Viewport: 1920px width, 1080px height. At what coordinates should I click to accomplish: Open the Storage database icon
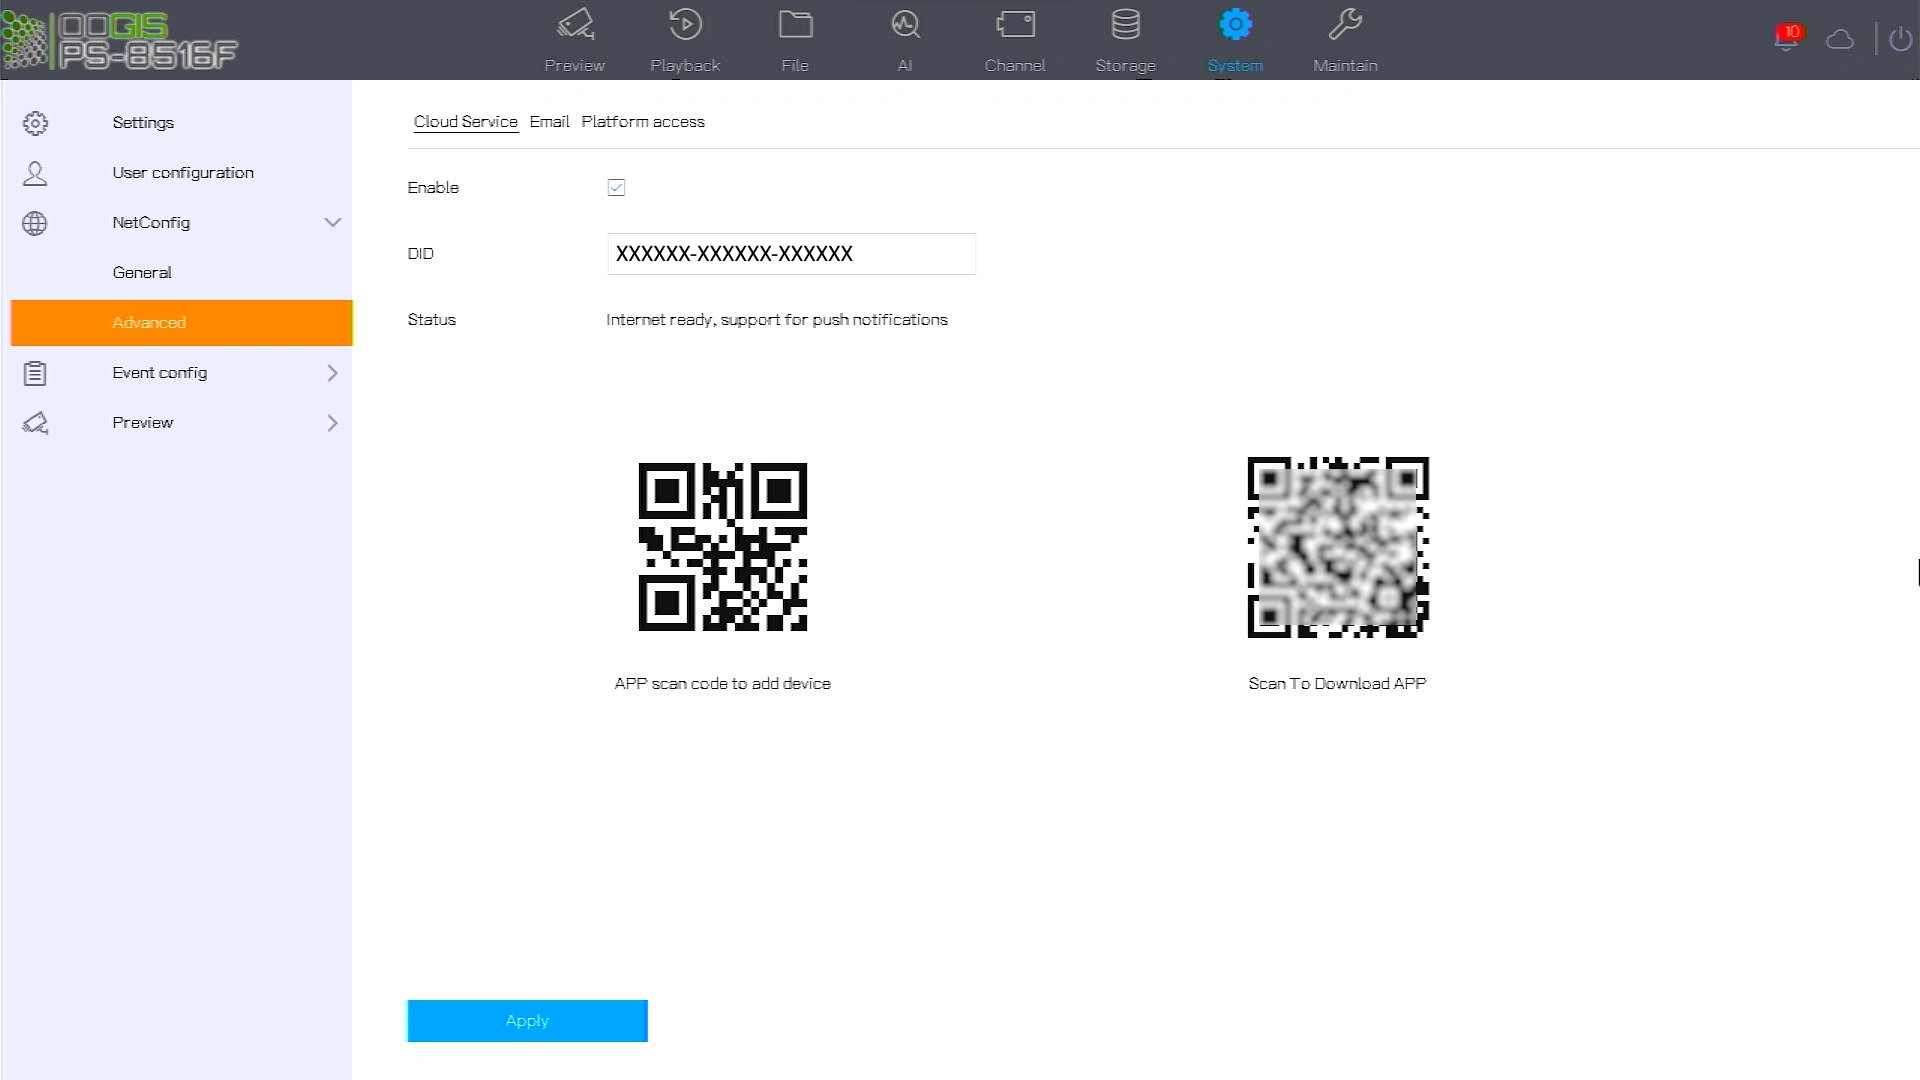pyautogui.click(x=1125, y=25)
